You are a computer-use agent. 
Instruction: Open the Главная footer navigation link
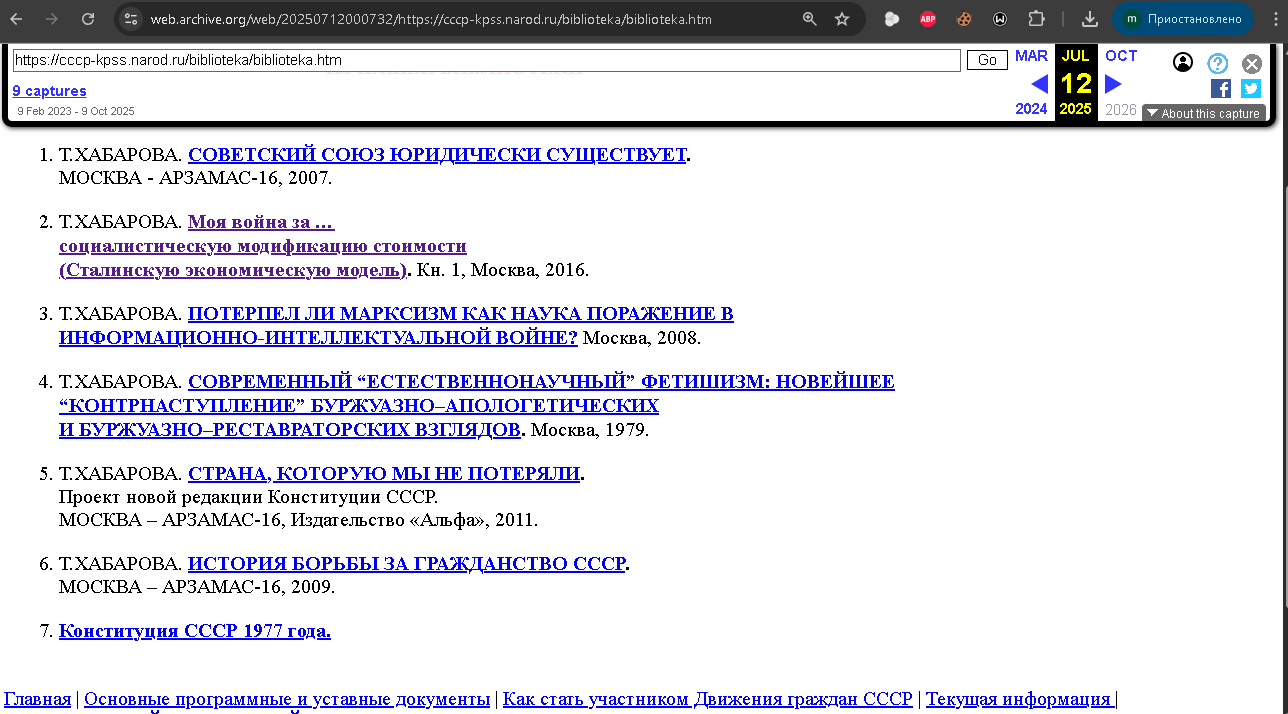click(x=38, y=699)
